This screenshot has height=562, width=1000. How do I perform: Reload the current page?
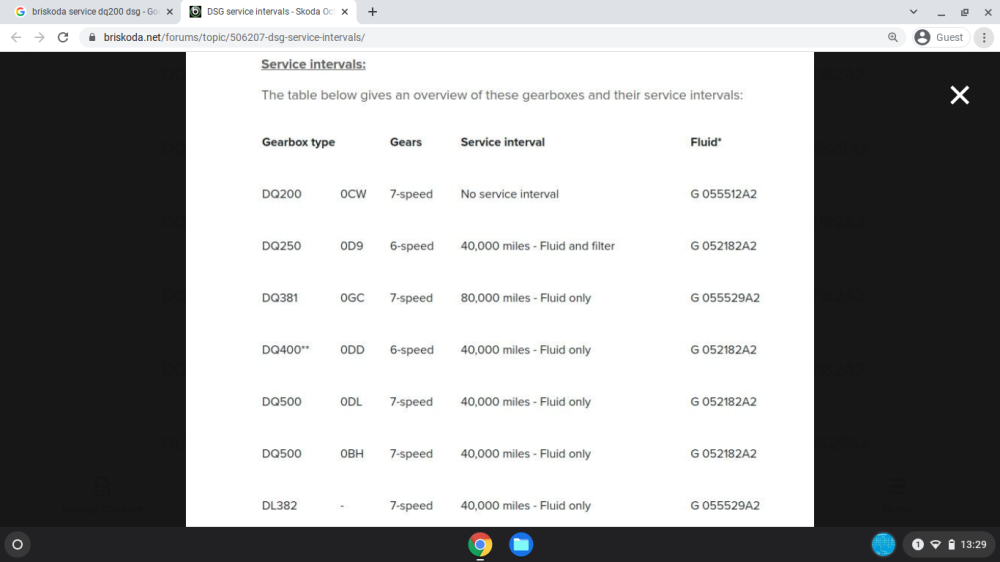pyautogui.click(x=63, y=38)
